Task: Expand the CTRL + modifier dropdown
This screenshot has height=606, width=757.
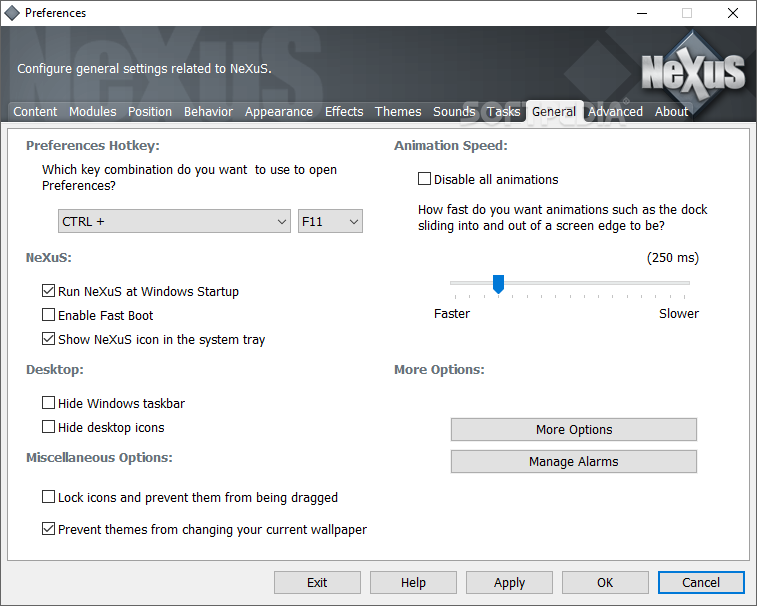Action: tap(174, 222)
